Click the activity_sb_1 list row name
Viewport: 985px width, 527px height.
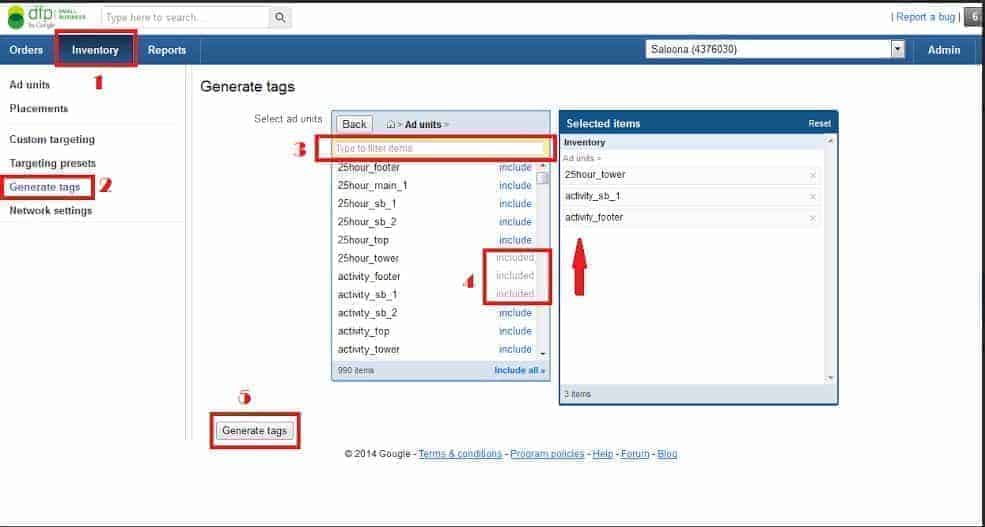(367, 295)
